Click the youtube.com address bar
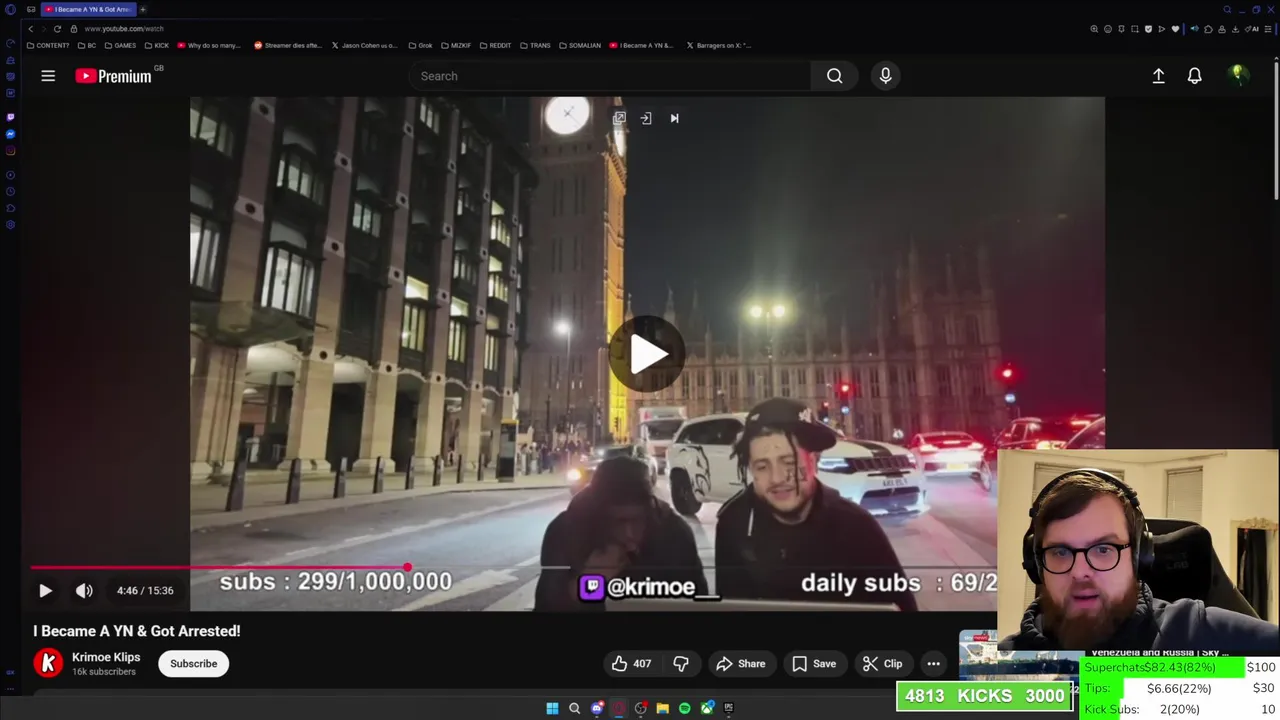The height and width of the screenshot is (720, 1280). click(x=124, y=28)
